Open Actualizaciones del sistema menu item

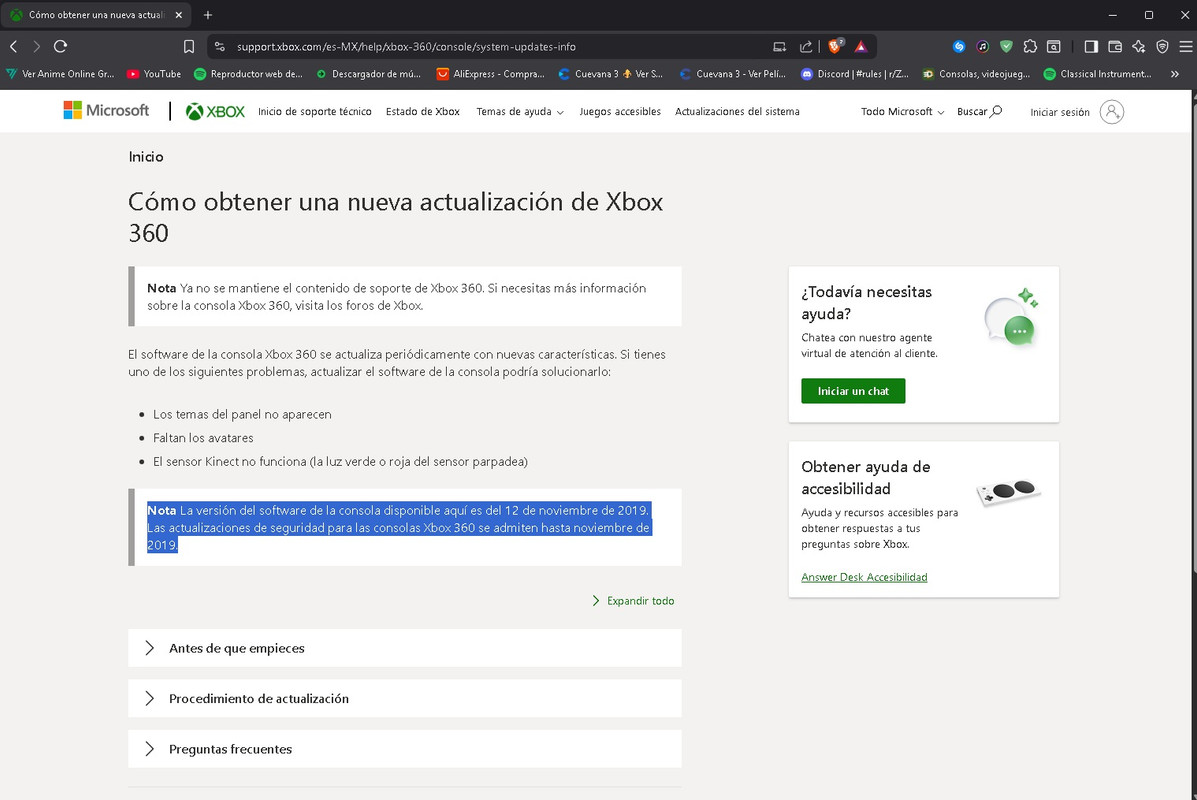coord(737,111)
